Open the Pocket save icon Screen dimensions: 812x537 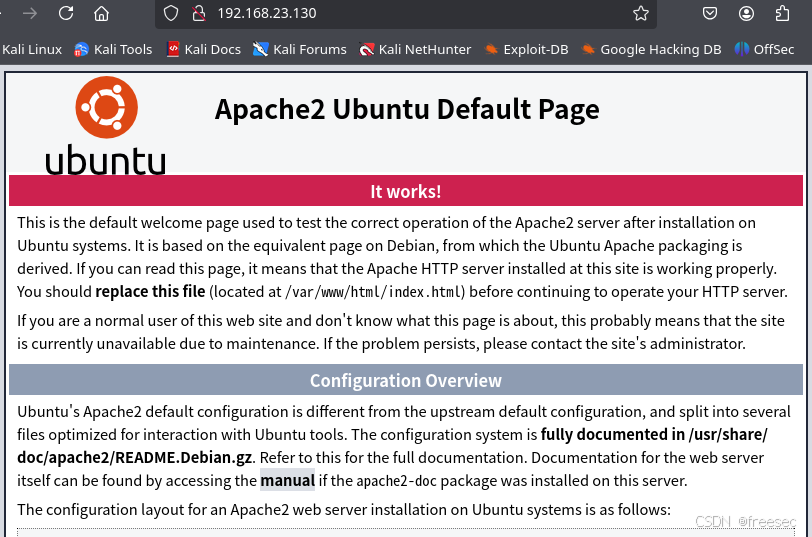(x=709, y=13)
